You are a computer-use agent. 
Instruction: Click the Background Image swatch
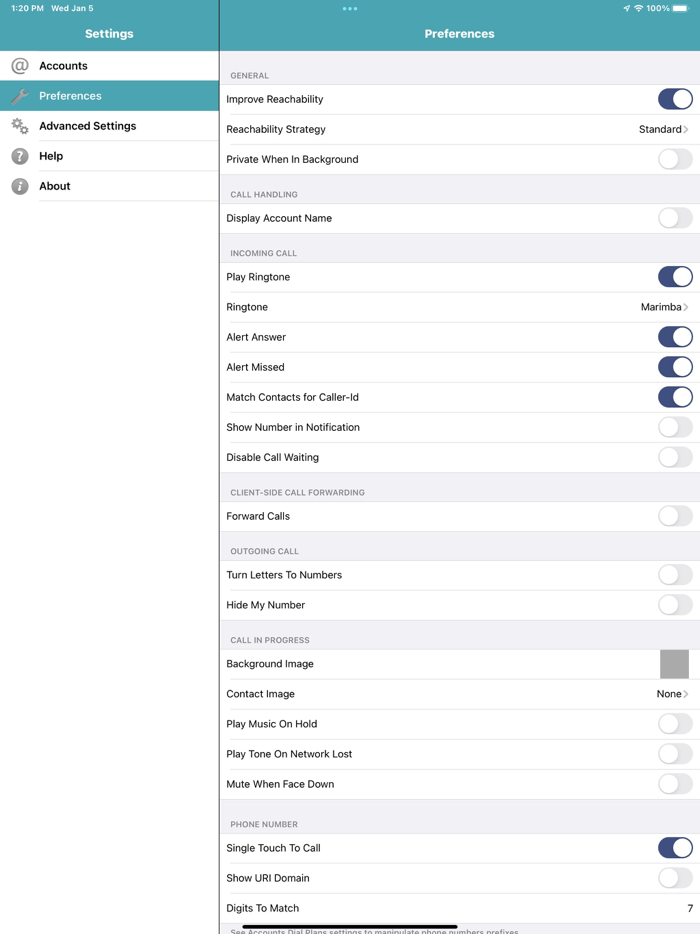675,663
